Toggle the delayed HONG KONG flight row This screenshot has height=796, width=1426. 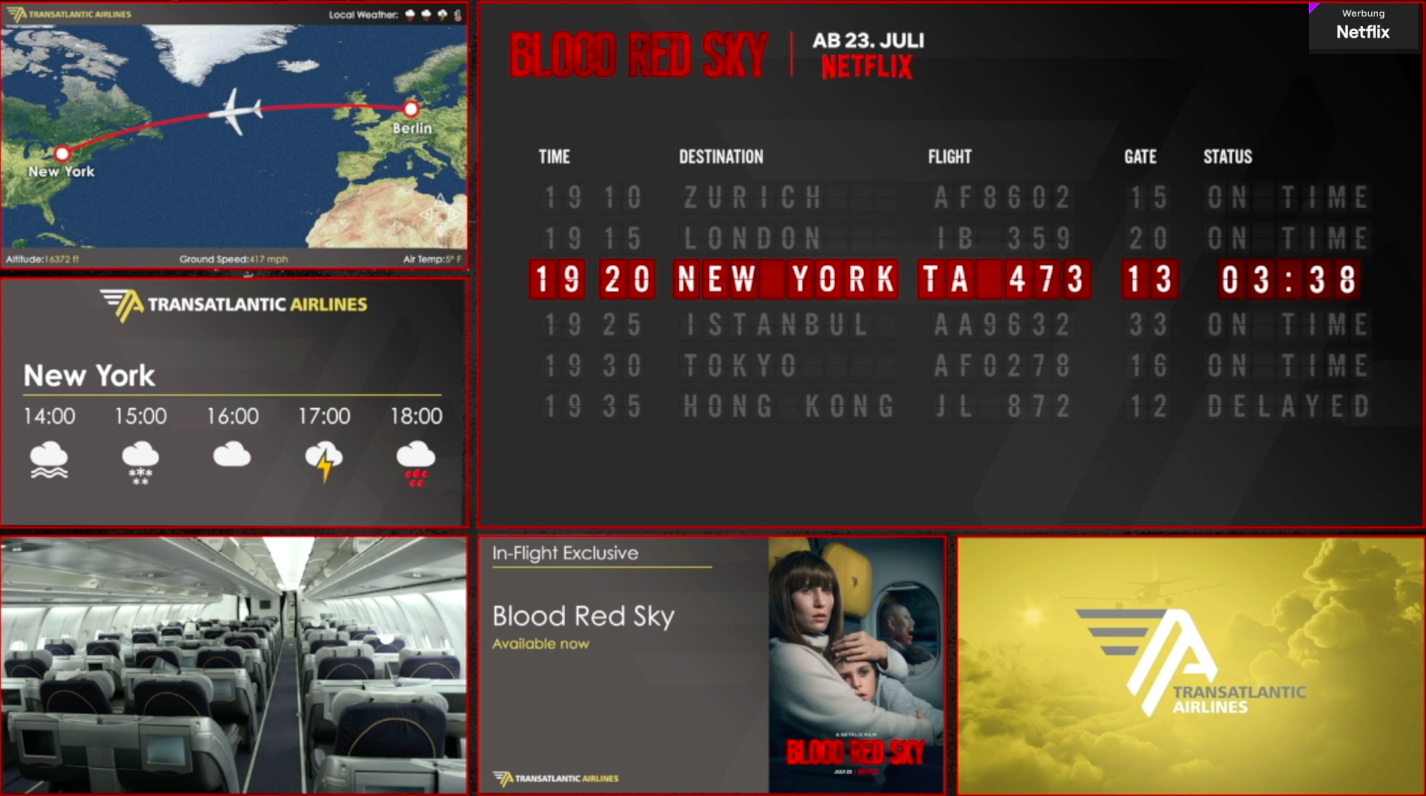950,405
